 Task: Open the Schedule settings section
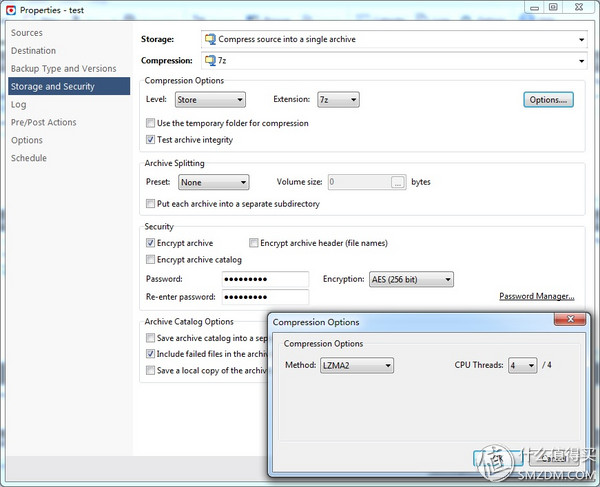[x=29, y=158]
